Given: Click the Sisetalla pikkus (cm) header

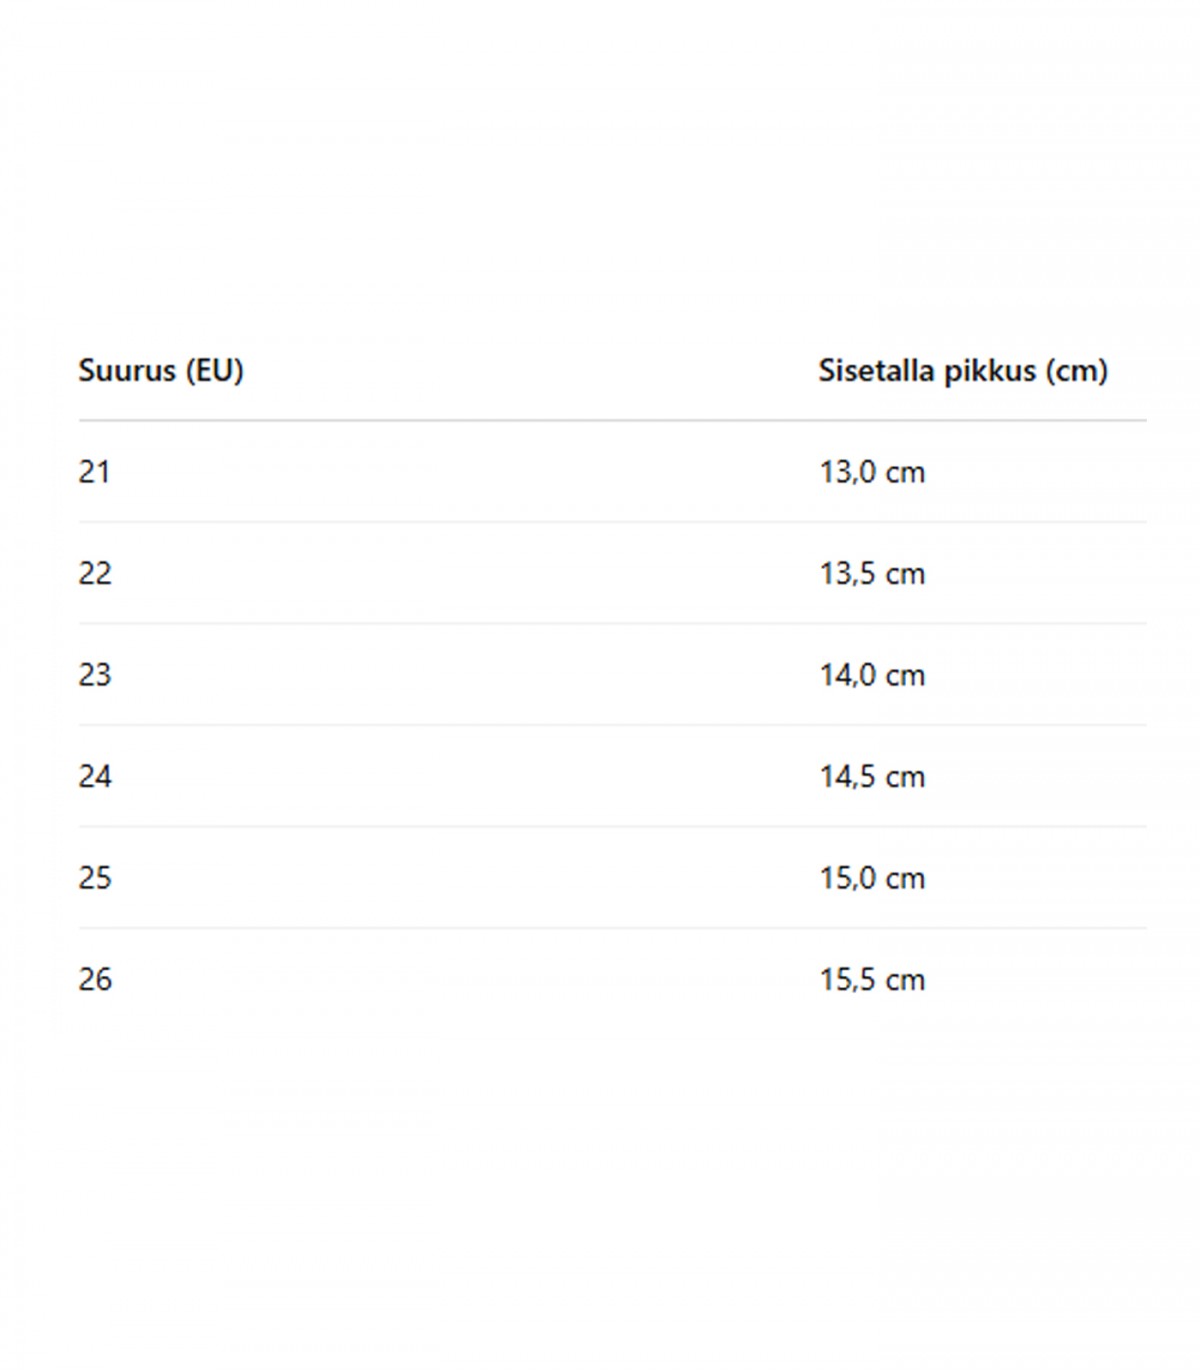Looking at the screenshot, I should click(963, 371).
